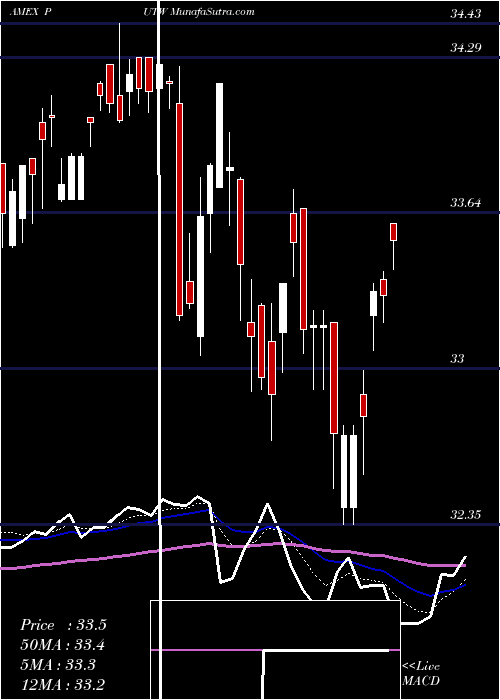Click the last red candlestick near 33.64
The image size is (500, 700).
(393, 232)
